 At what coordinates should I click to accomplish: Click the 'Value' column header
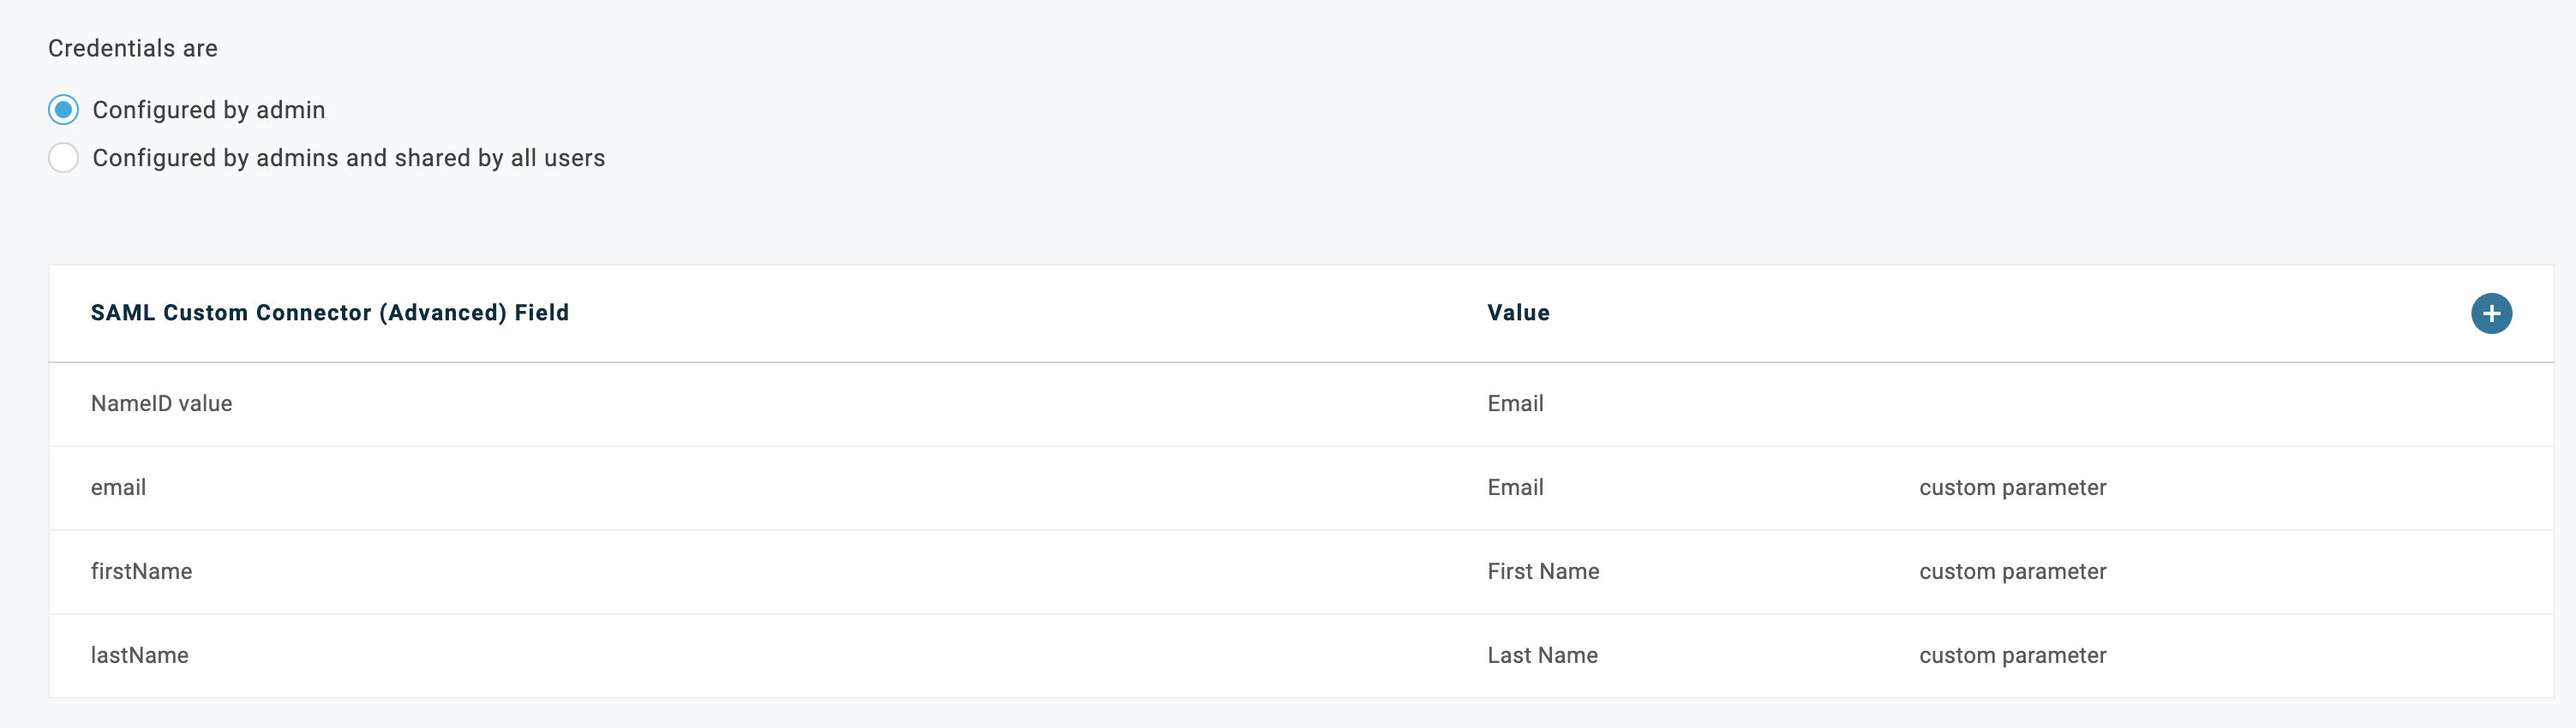pyautogui.click(x=1518, y=313)
